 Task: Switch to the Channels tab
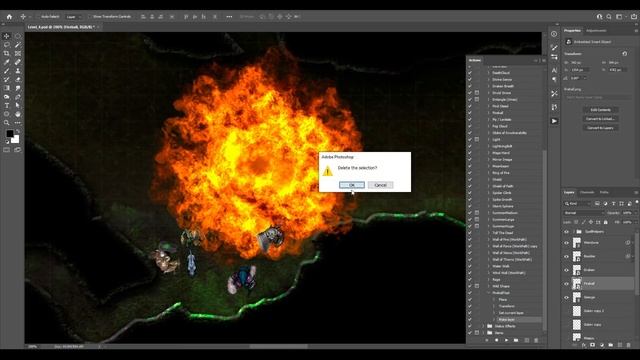pos(587,193)
